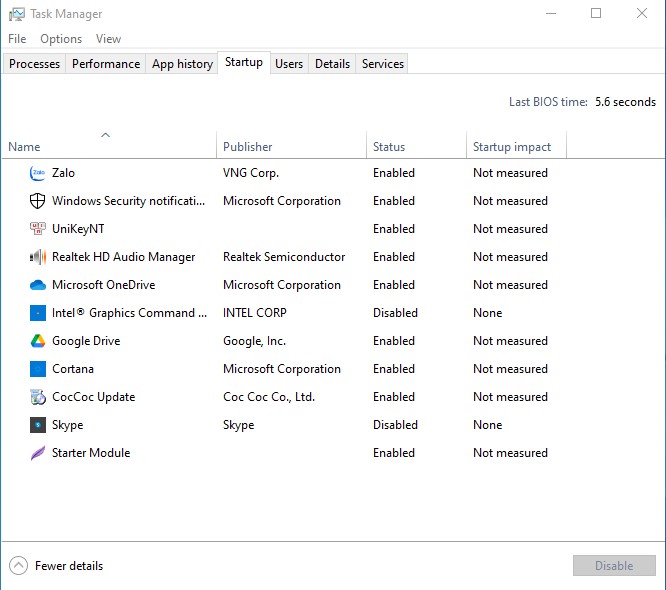Collapse view with Fewer details chevron
The image size is (666, 590).
coord(19,565)
